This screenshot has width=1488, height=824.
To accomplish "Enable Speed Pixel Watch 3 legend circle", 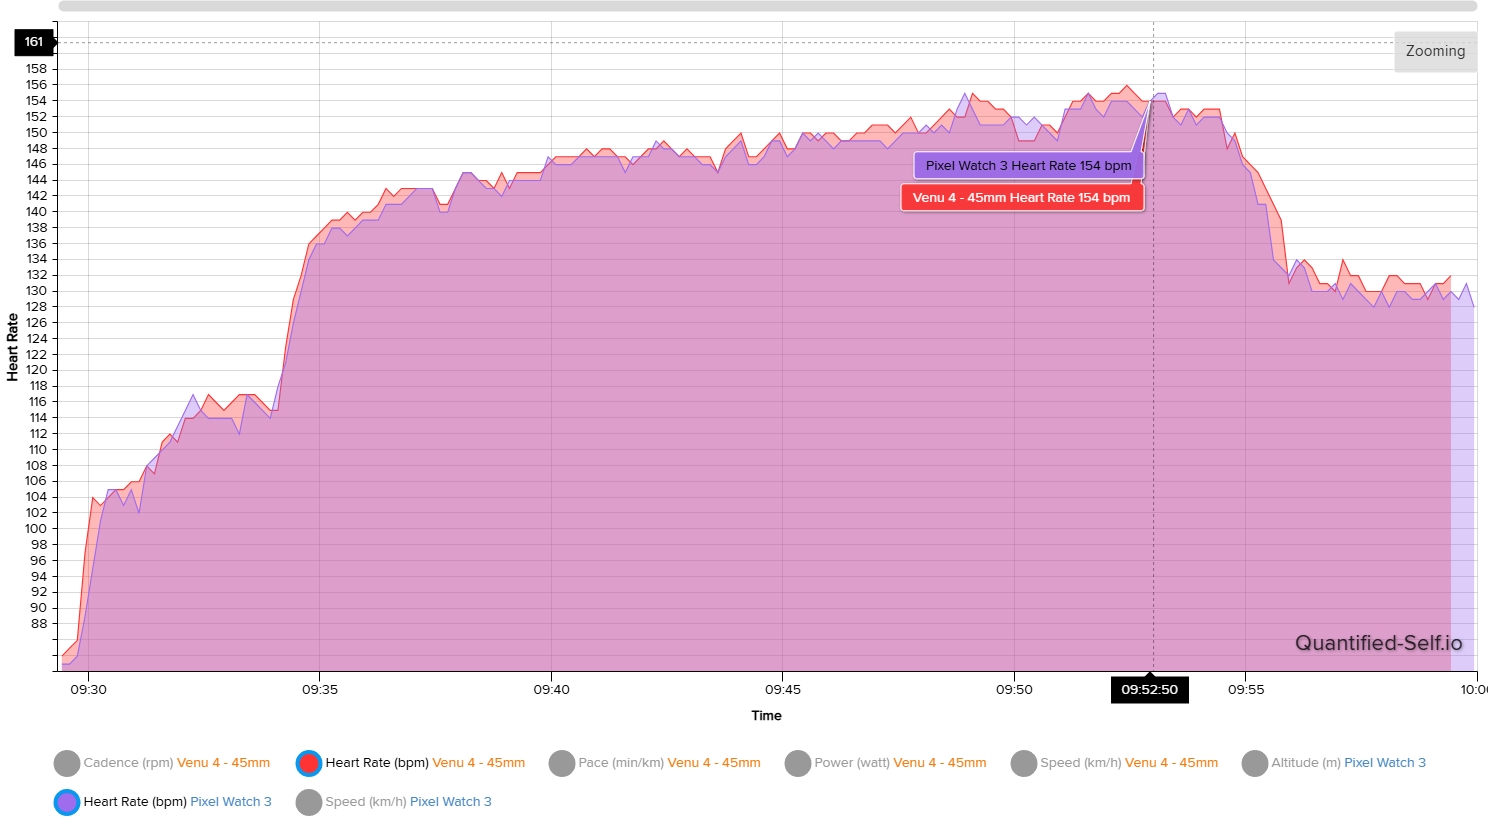I will (309, 802).
